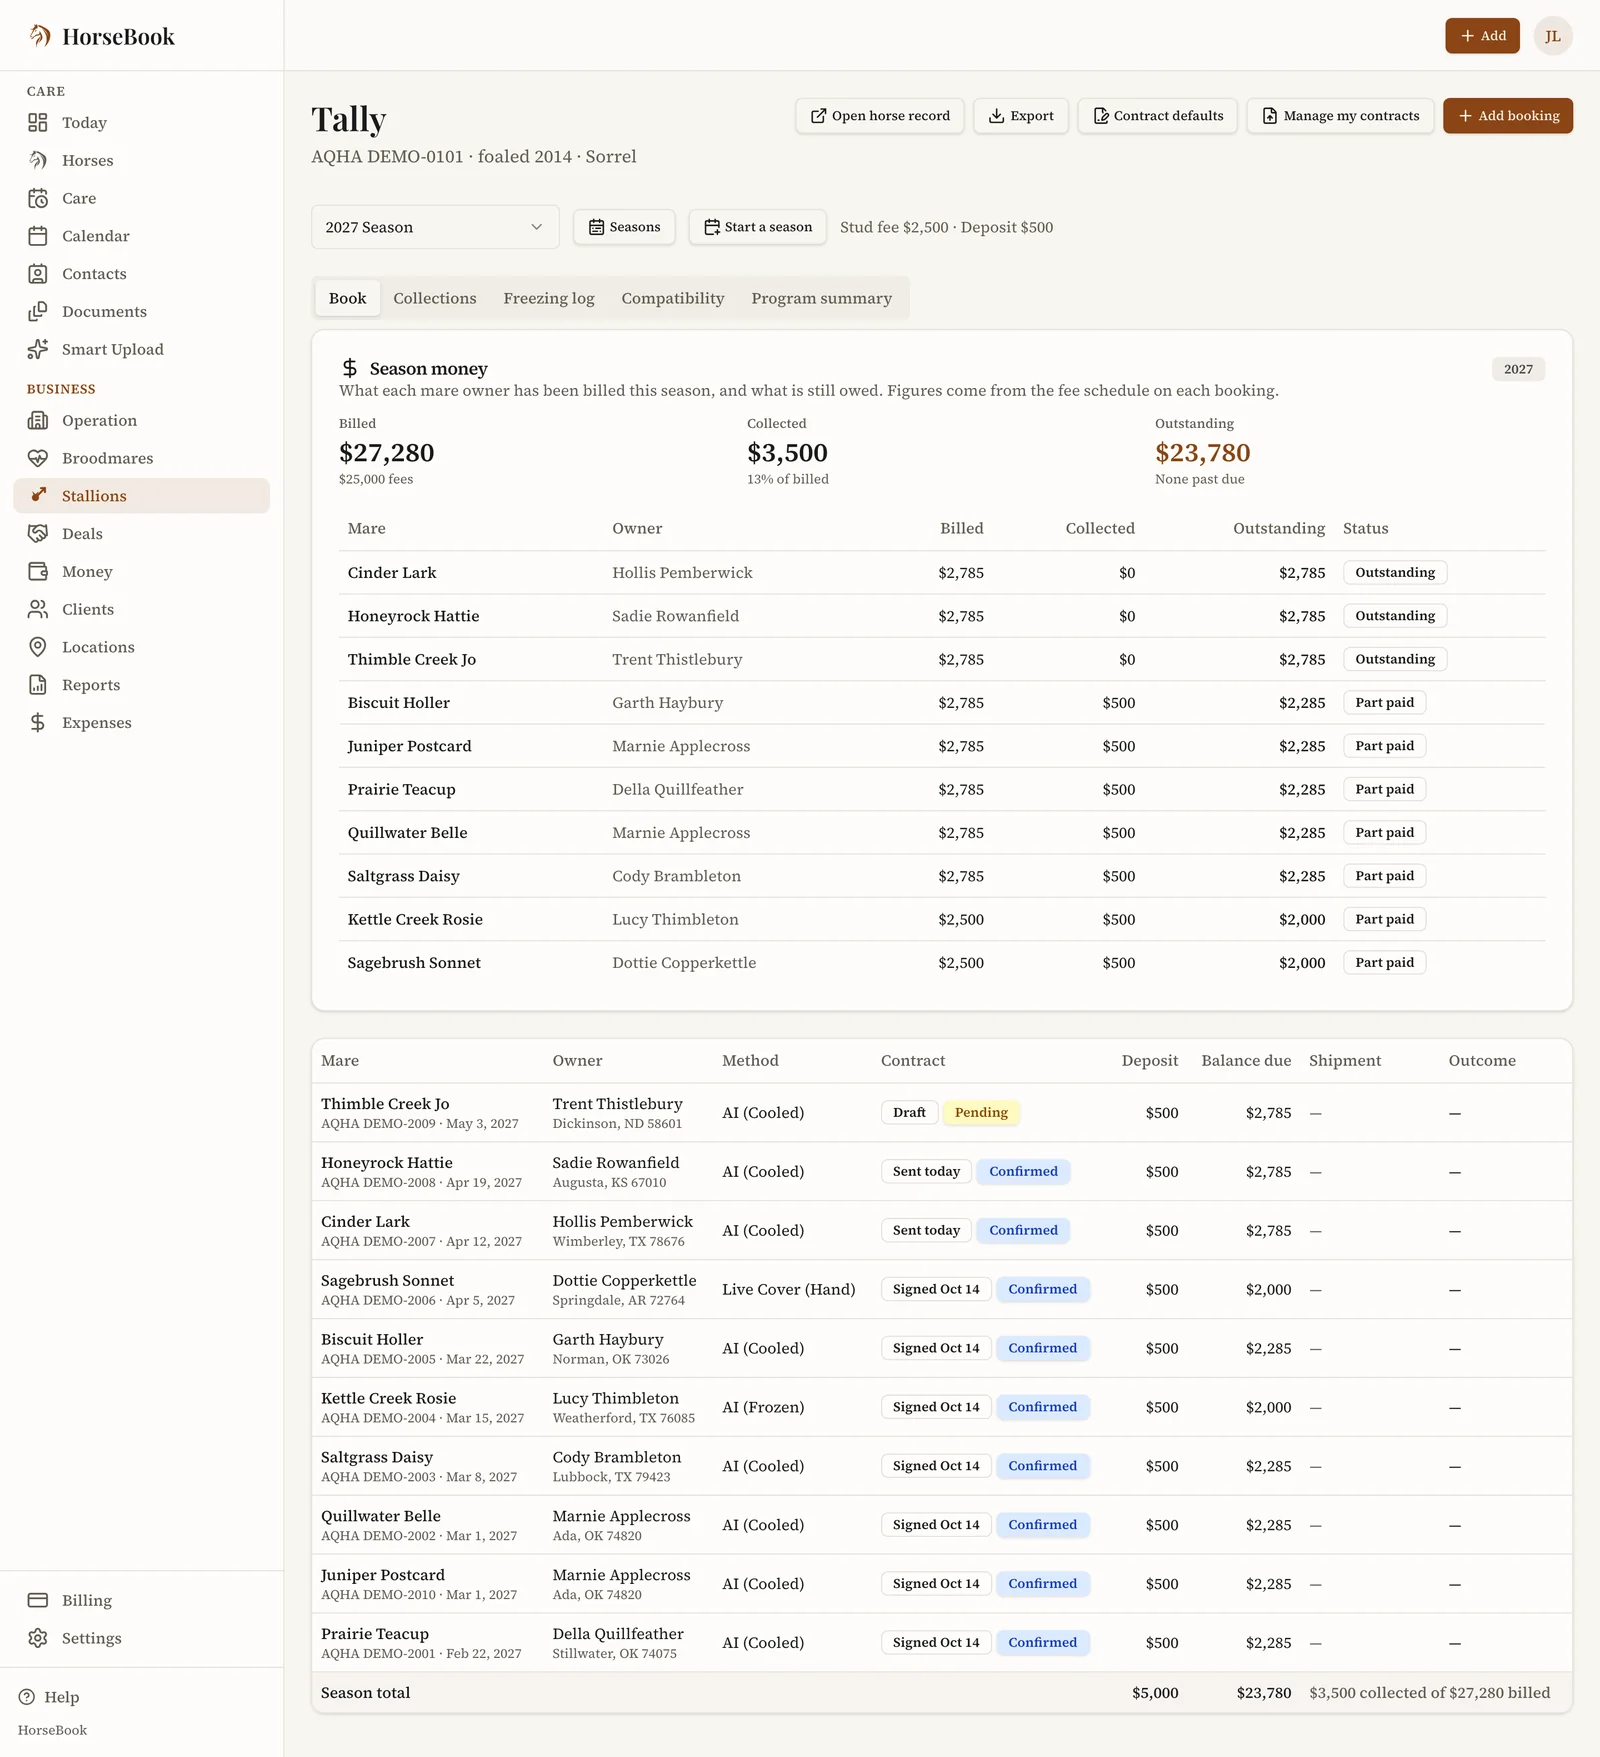Open the Compatibility tab
The height and width of the screenshot is (1757, 1600).
(673, 299)
